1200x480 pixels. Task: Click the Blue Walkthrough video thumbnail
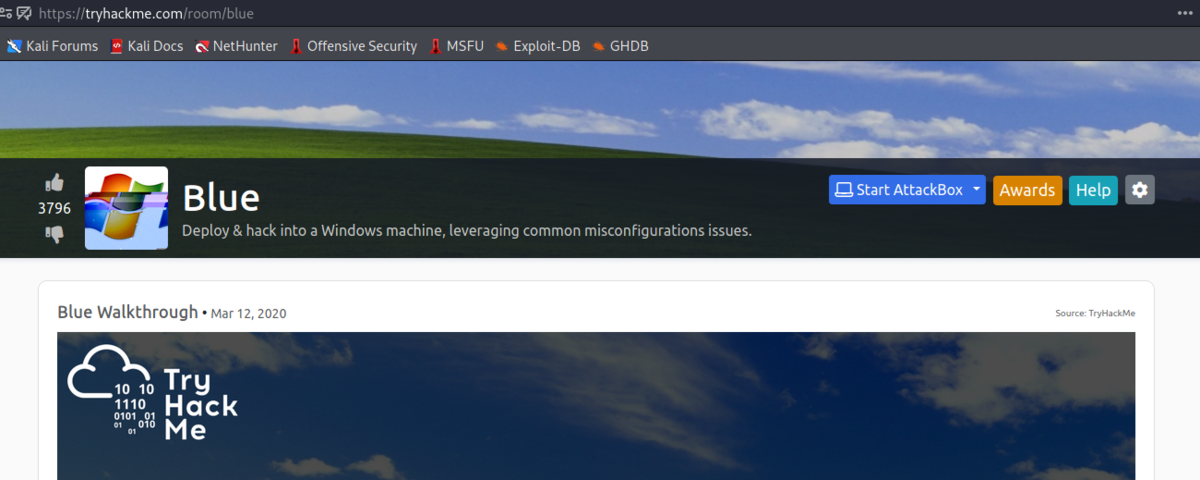596,406
